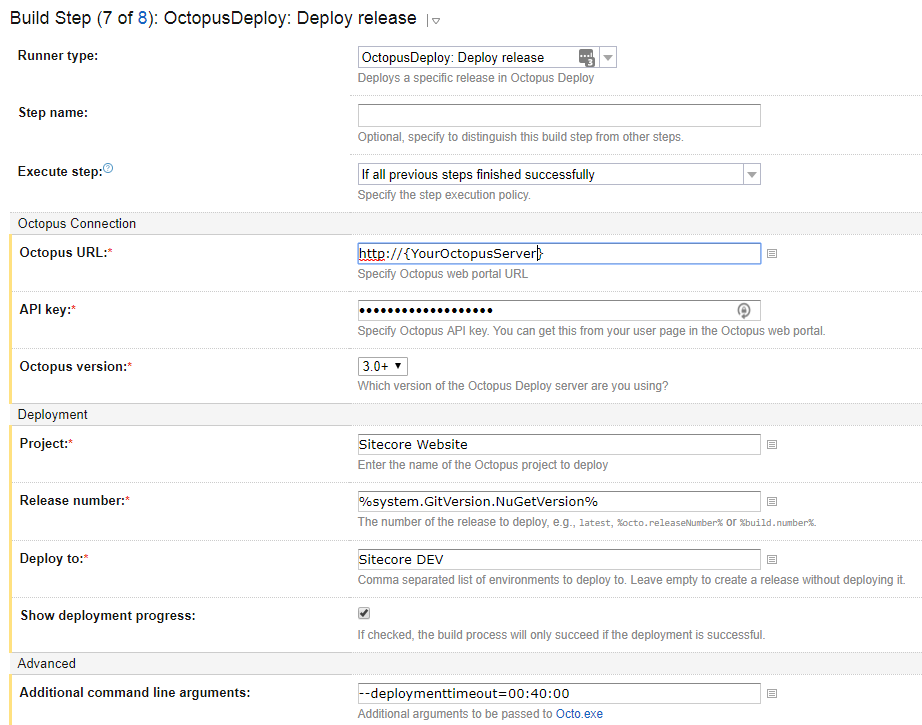Open build step menu arrow next to title

pyautogui.click(x=436, y=21)
